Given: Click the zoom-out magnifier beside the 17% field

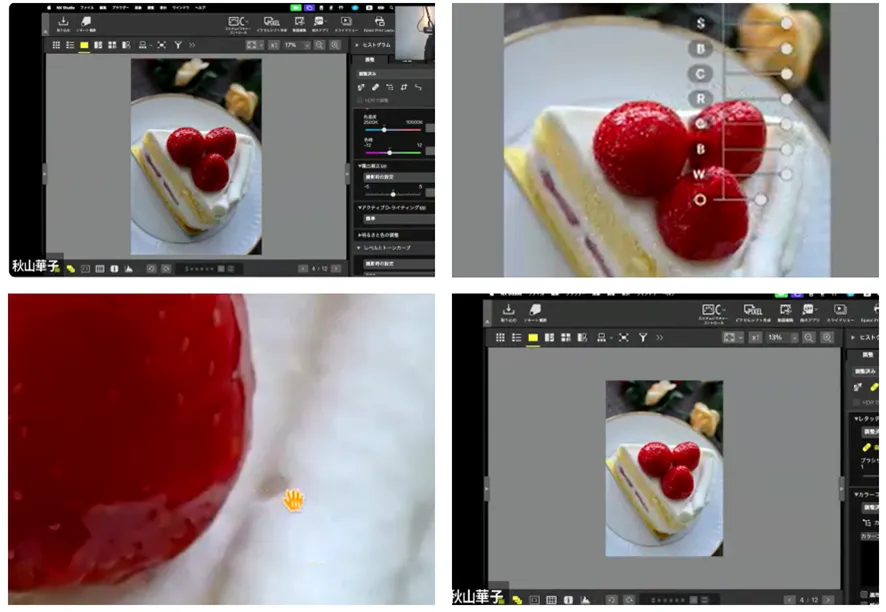Looking at the screenshot, I should tap(320, 45).
